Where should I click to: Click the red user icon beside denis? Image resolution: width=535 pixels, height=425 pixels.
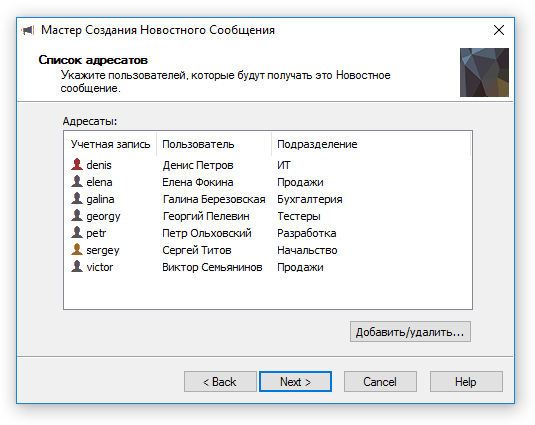click(77, 164)
